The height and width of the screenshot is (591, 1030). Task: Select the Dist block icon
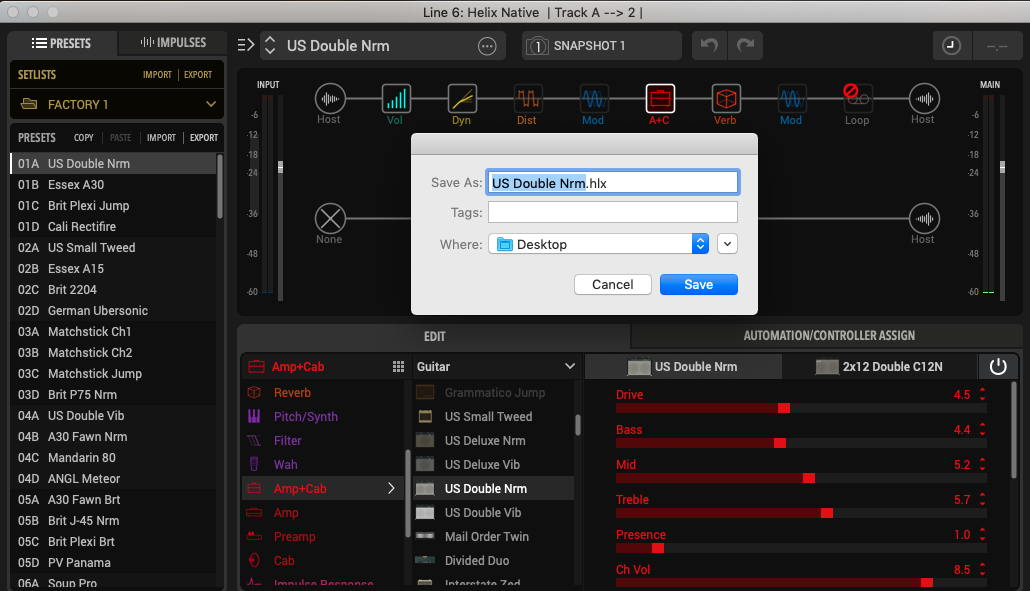(527, 99)
